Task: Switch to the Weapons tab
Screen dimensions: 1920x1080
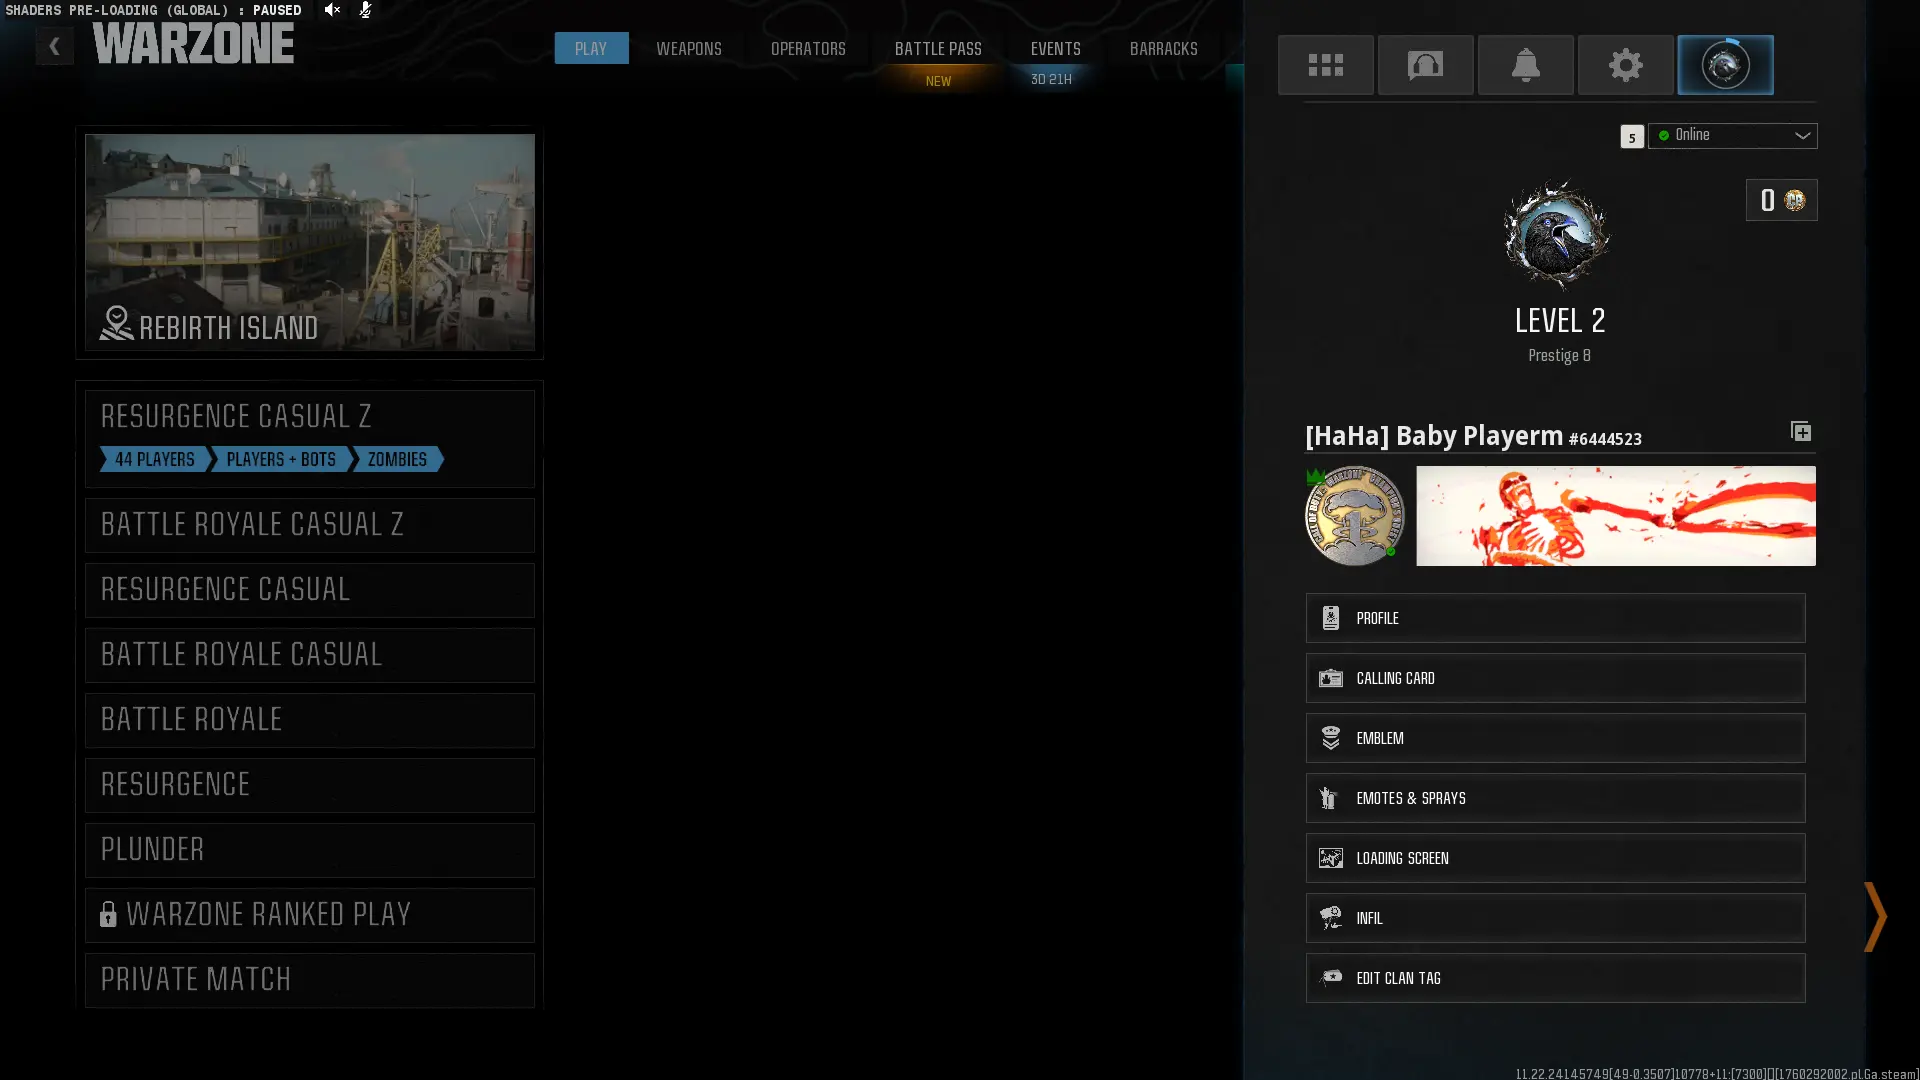Action: [688, 48]
